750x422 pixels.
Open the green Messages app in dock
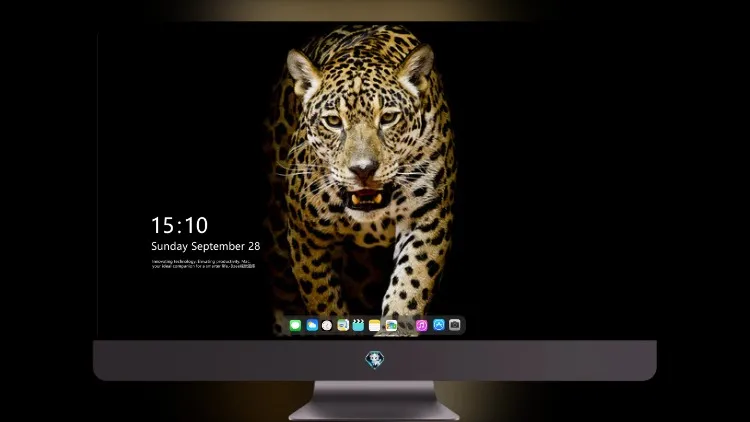(x=295, y=325)
